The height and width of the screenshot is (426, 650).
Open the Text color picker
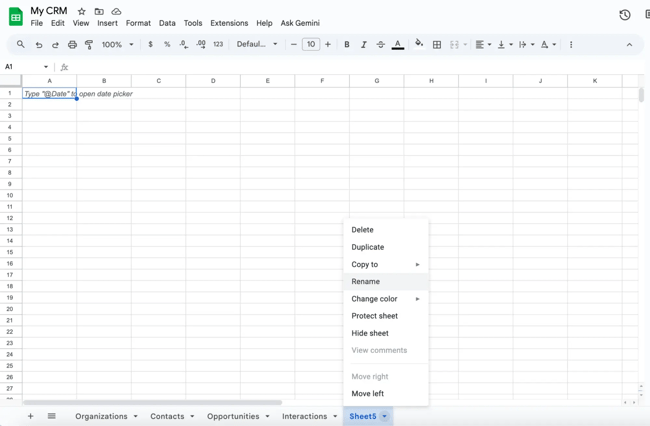(398, 44)
